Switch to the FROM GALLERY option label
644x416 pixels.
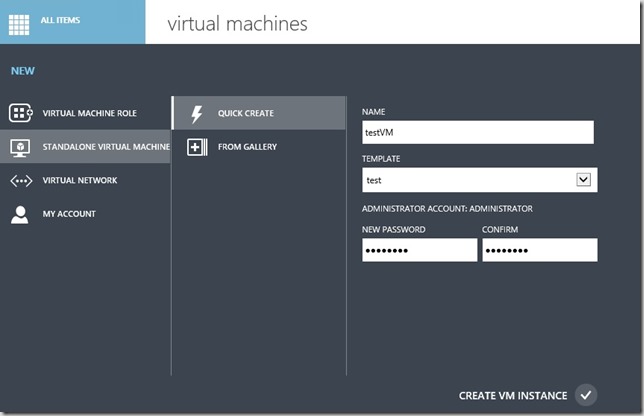[247, 147]
